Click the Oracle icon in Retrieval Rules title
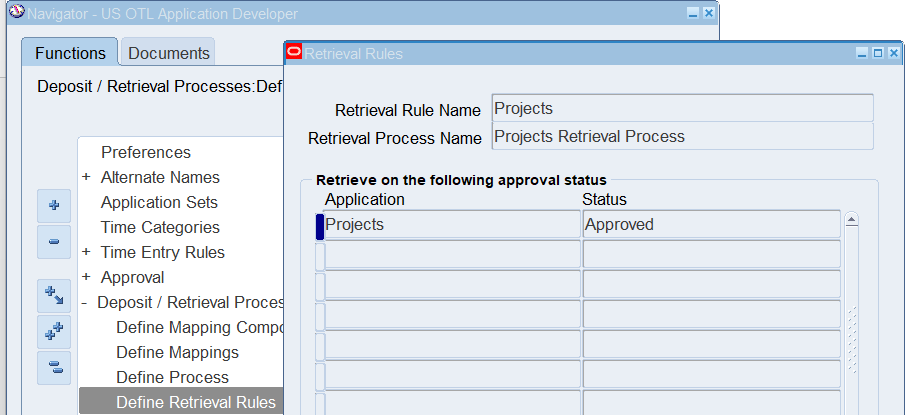Screen dimensions: 913x415 (x=294, y=53)
